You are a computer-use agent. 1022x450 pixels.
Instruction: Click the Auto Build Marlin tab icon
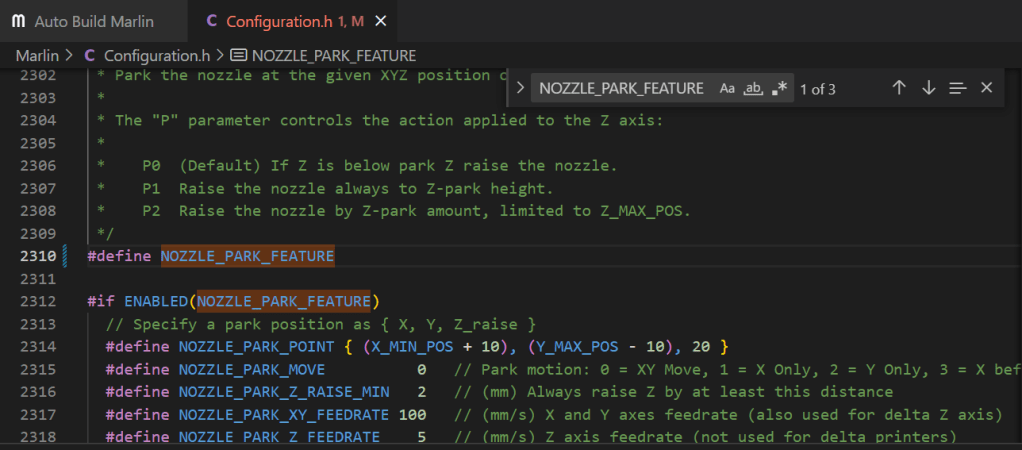click(x=18, y=21)
